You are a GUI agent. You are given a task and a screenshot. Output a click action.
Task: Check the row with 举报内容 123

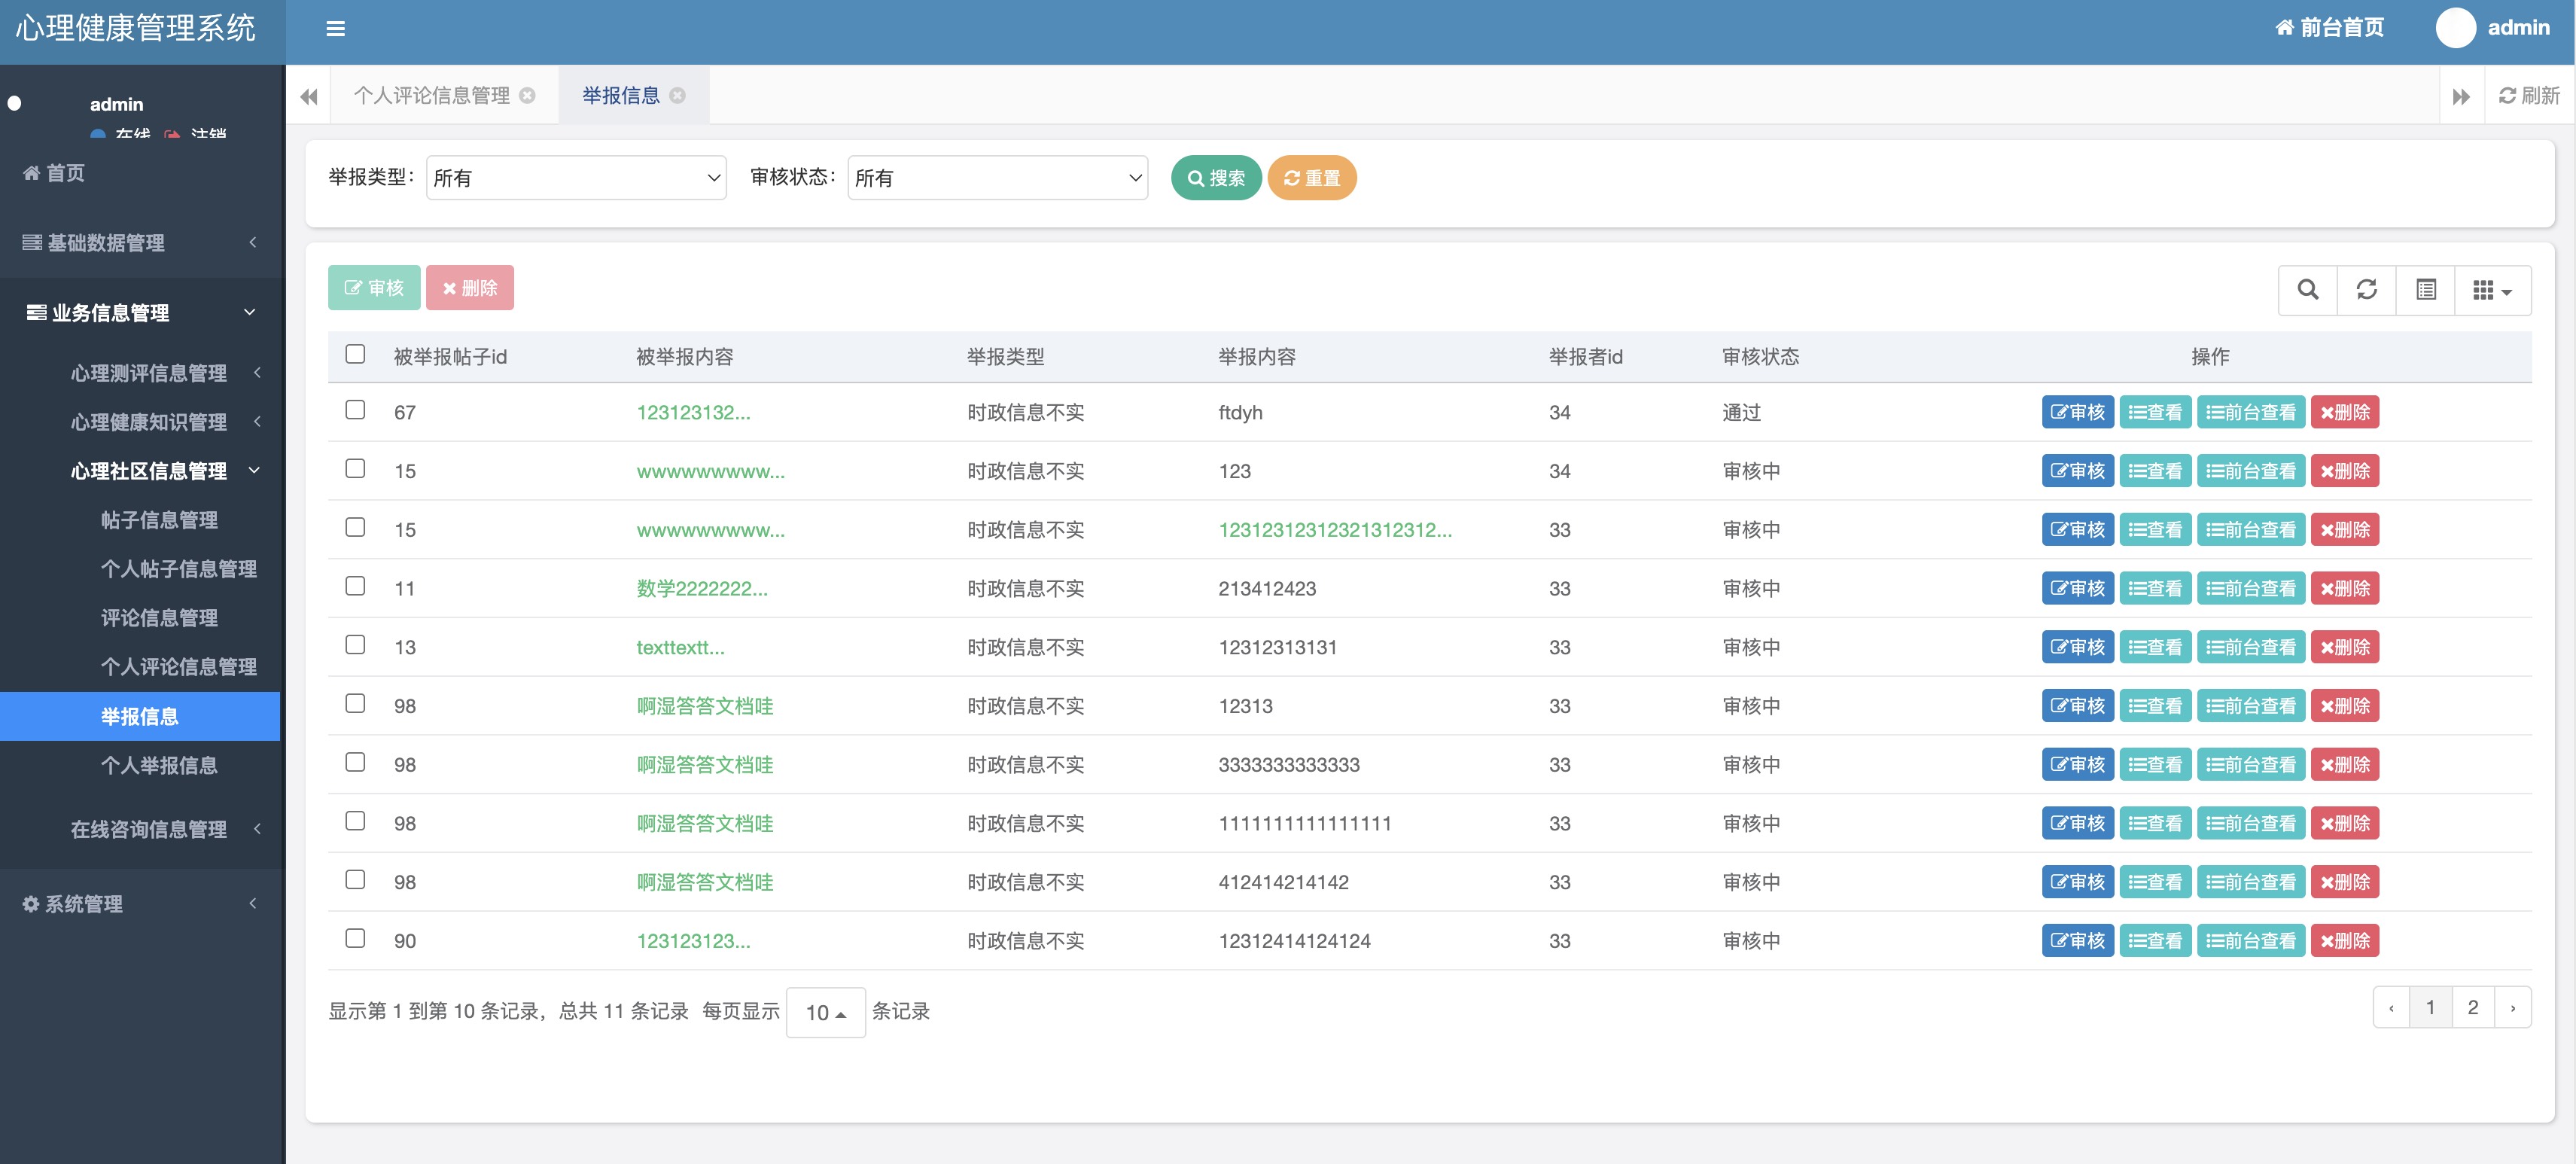[355, 469]
